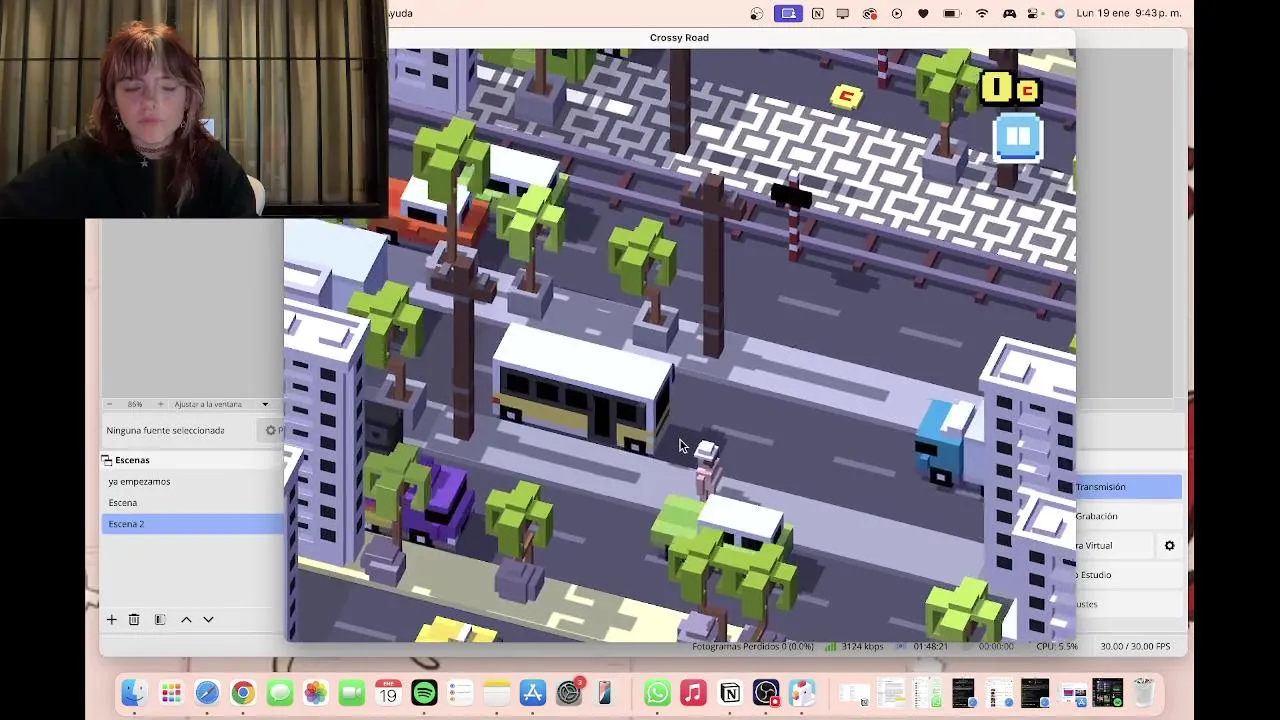1280x720 pixels.
Task: Open OBS Ajustes button
Action: coord(1128,604)
